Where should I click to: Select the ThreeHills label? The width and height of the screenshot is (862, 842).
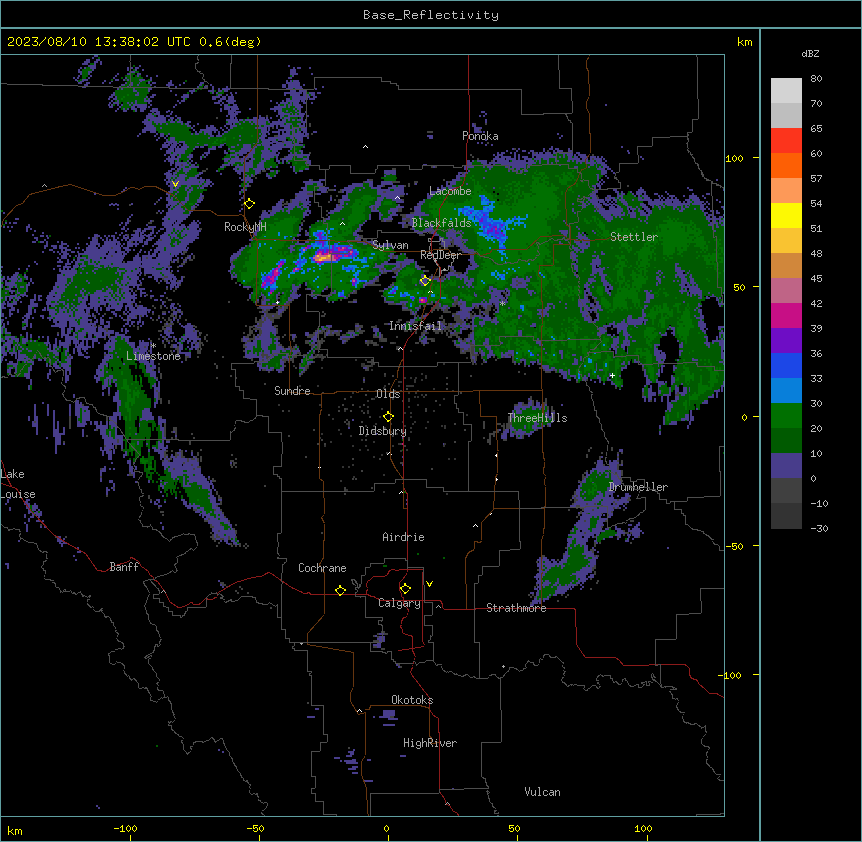coord(537,418)
